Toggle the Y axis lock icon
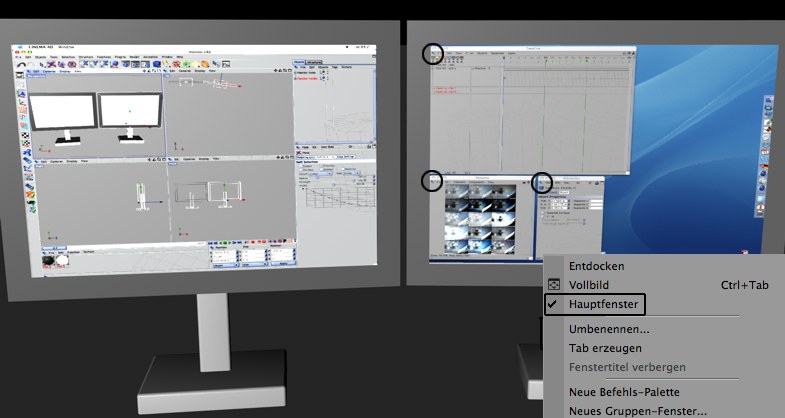The height and width of the screenshot is (418, 785). 95,64
